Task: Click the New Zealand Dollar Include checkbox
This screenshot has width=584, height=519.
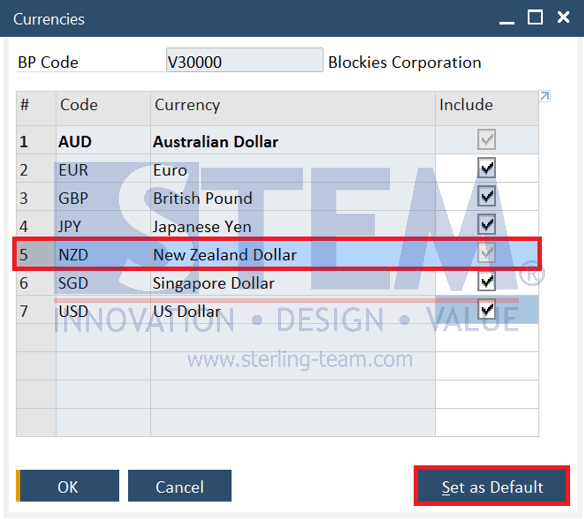Action: 486,253
